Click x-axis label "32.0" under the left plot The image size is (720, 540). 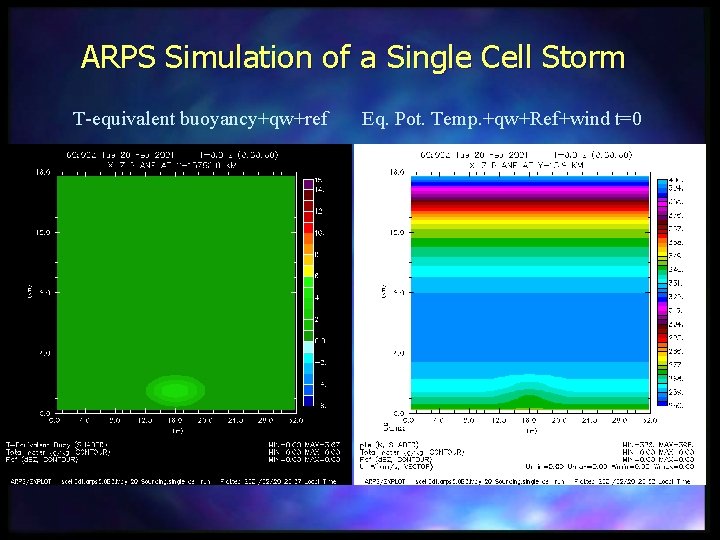coord(296,420)
